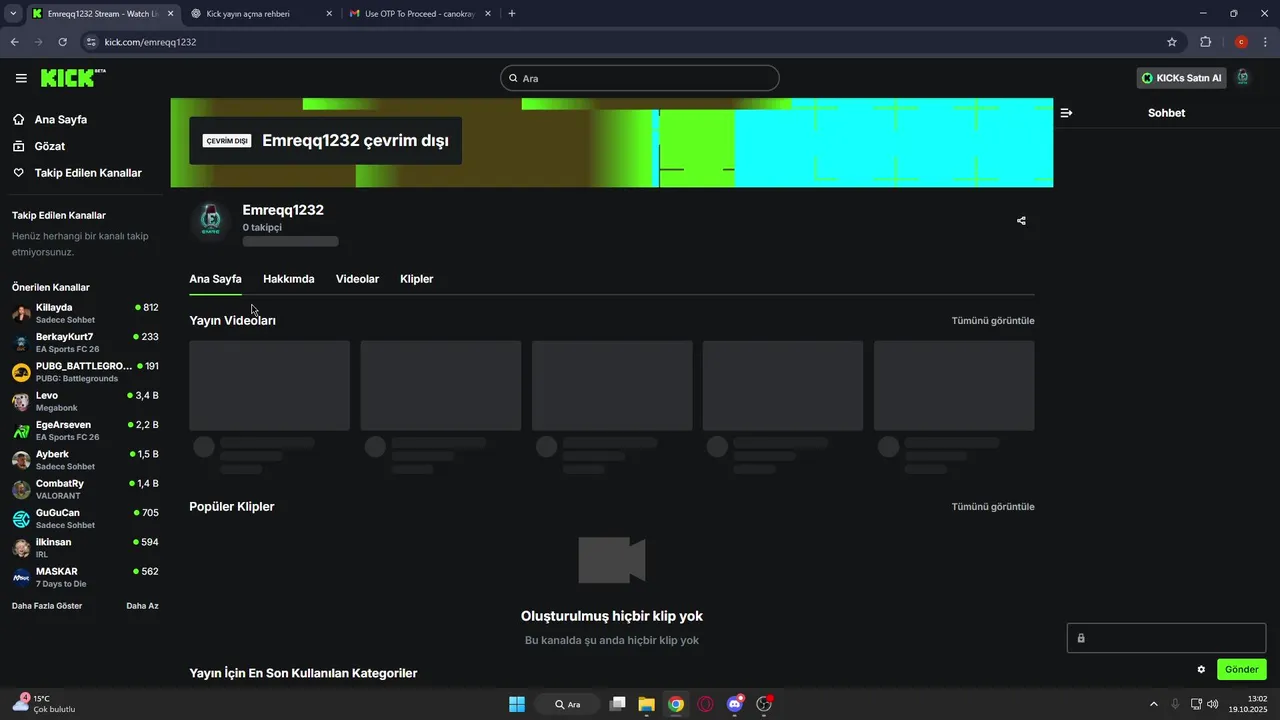Open Levo recommended channel
This screenshot has height=720, width=1280.
85,401
